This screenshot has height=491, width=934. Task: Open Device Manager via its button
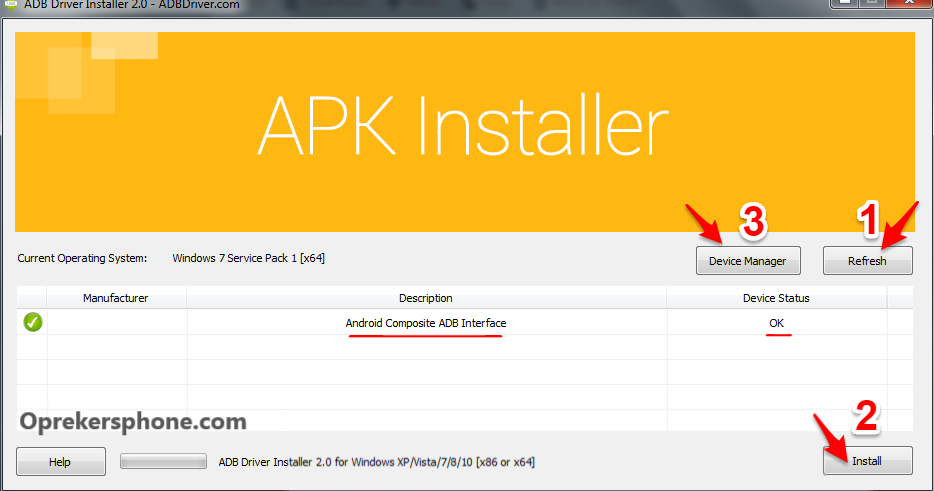748,261
